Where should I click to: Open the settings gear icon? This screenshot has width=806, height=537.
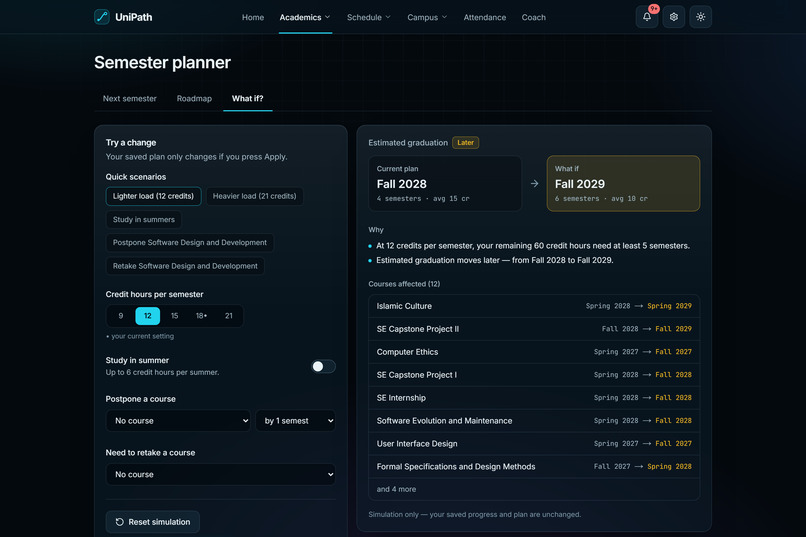(673, 17)
